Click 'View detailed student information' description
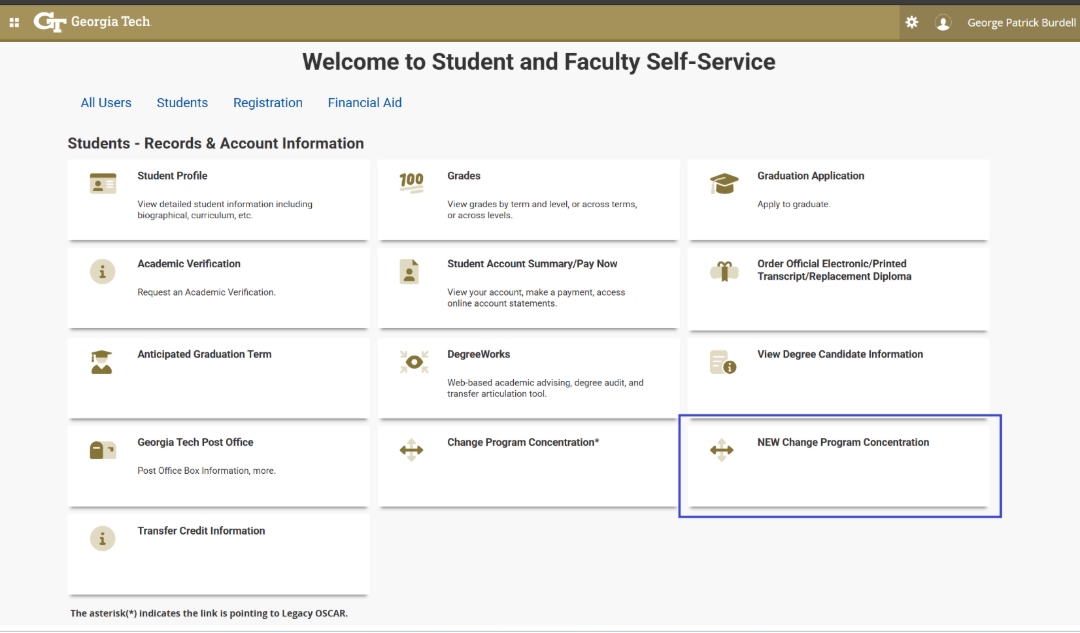Screen dimensions: 1080x633 [x=225, y=209]
